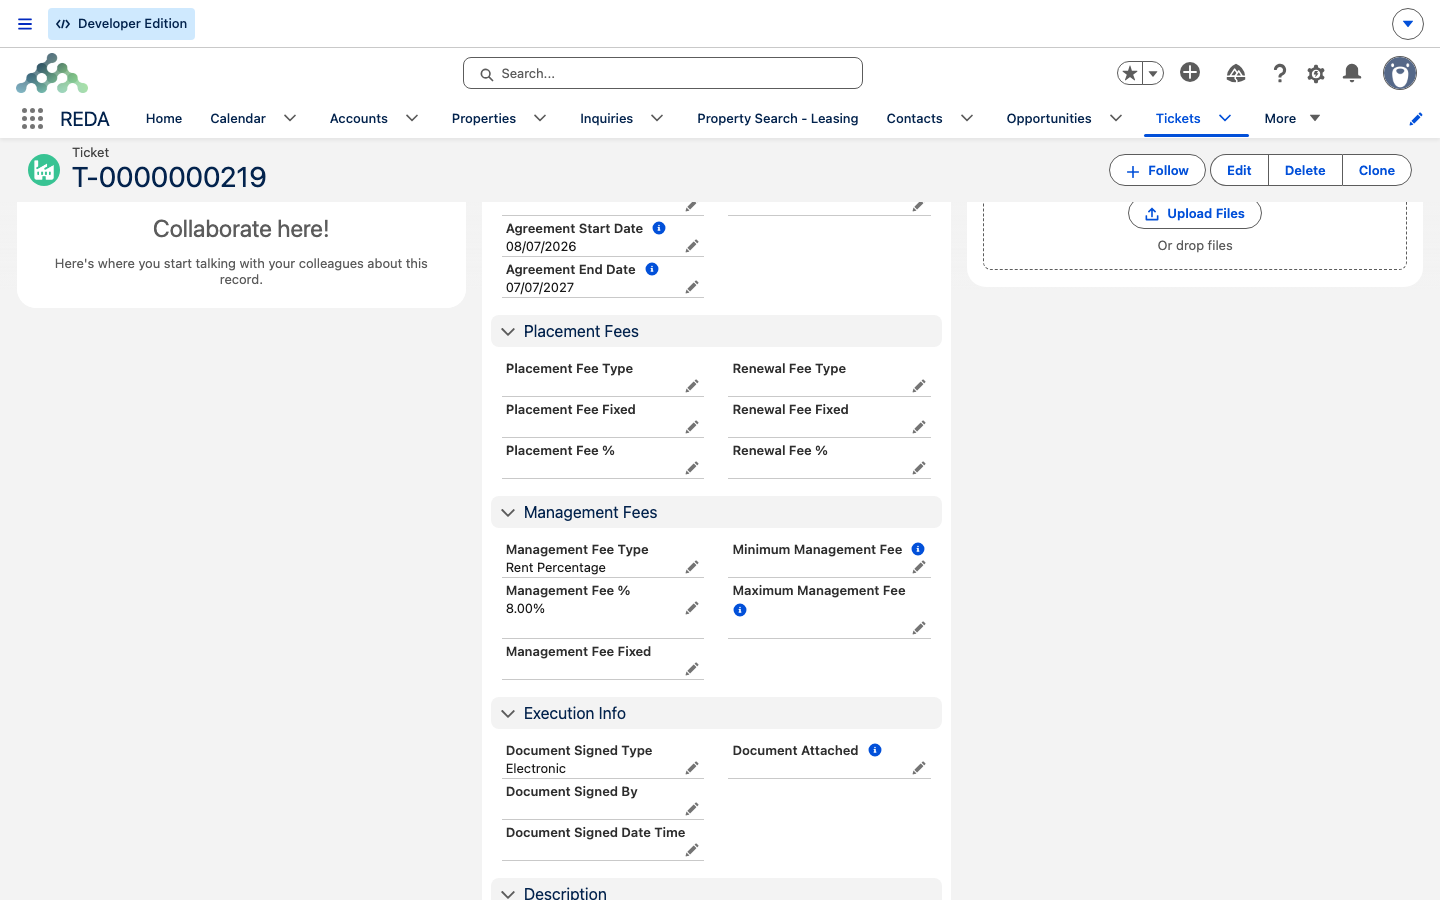Open the user profile avatar
1440x900 pixels.
1400,73
